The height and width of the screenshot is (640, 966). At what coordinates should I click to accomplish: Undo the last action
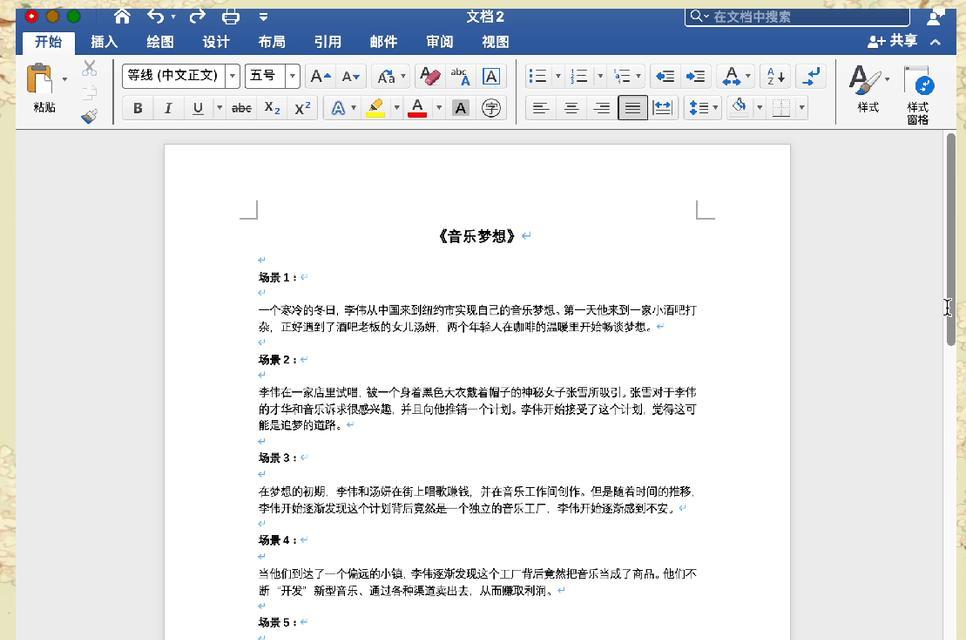pos(156,17)
